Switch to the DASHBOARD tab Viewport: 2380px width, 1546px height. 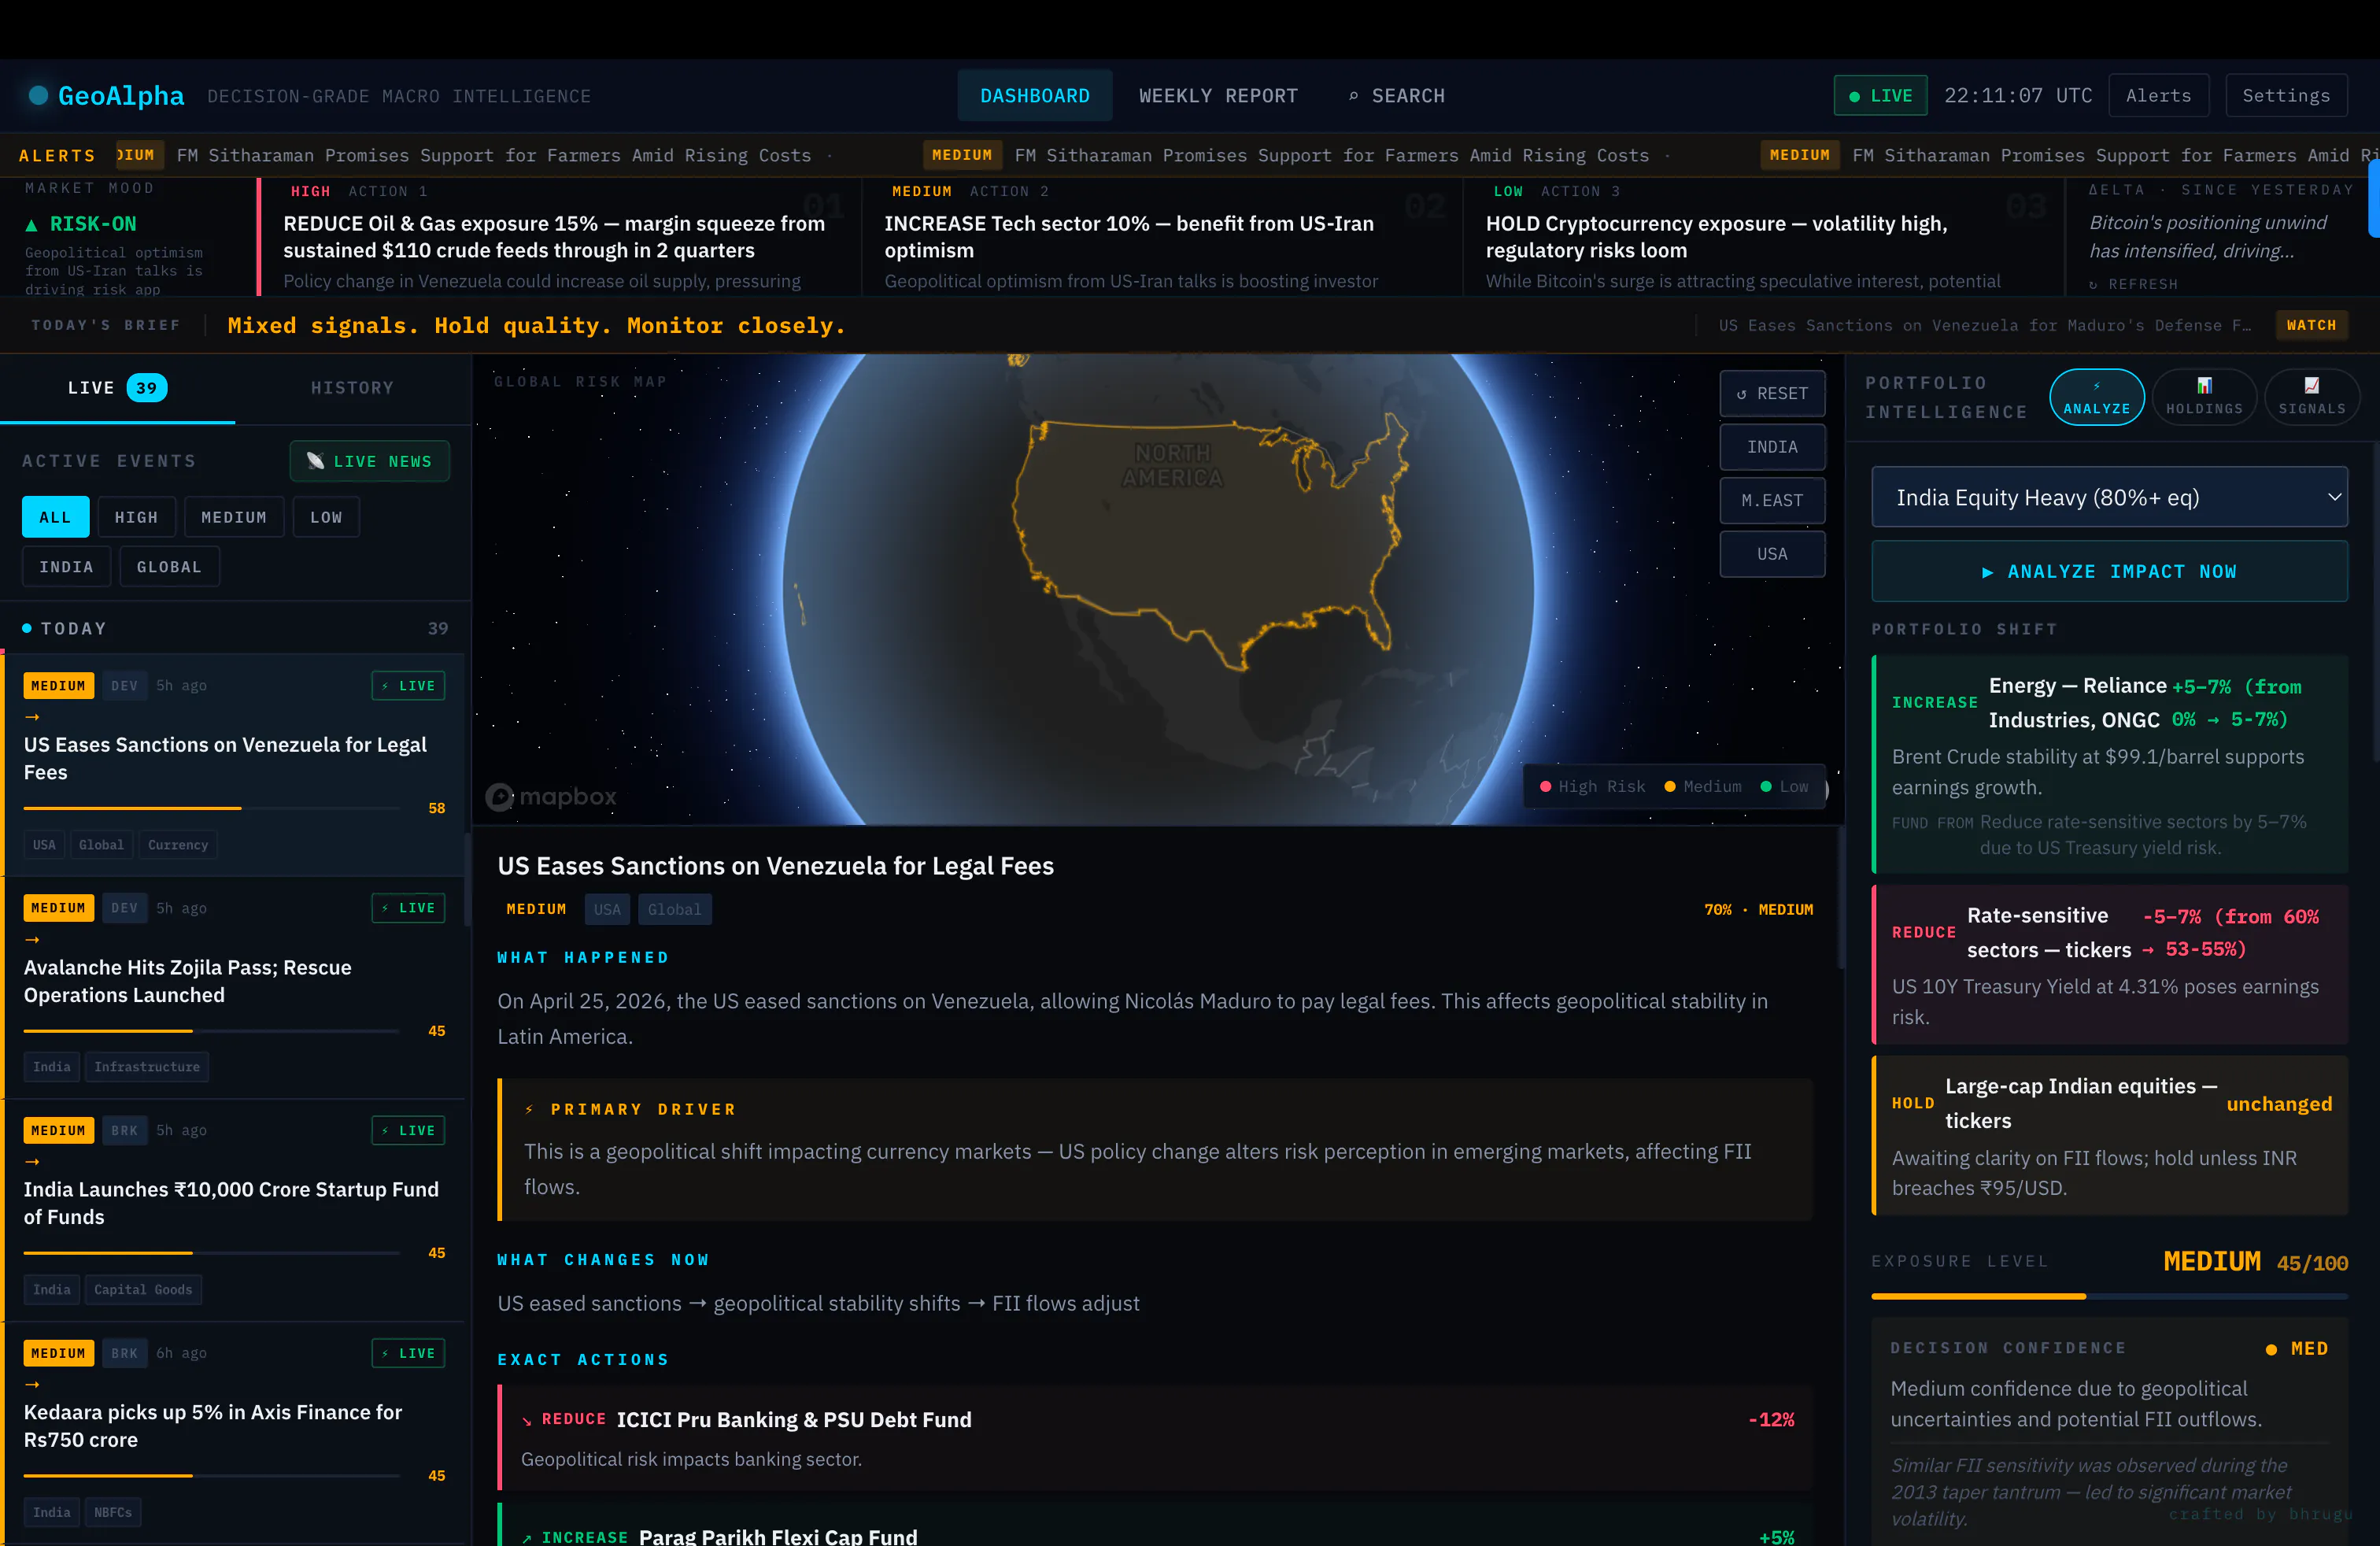click(x=1035, y=96)
